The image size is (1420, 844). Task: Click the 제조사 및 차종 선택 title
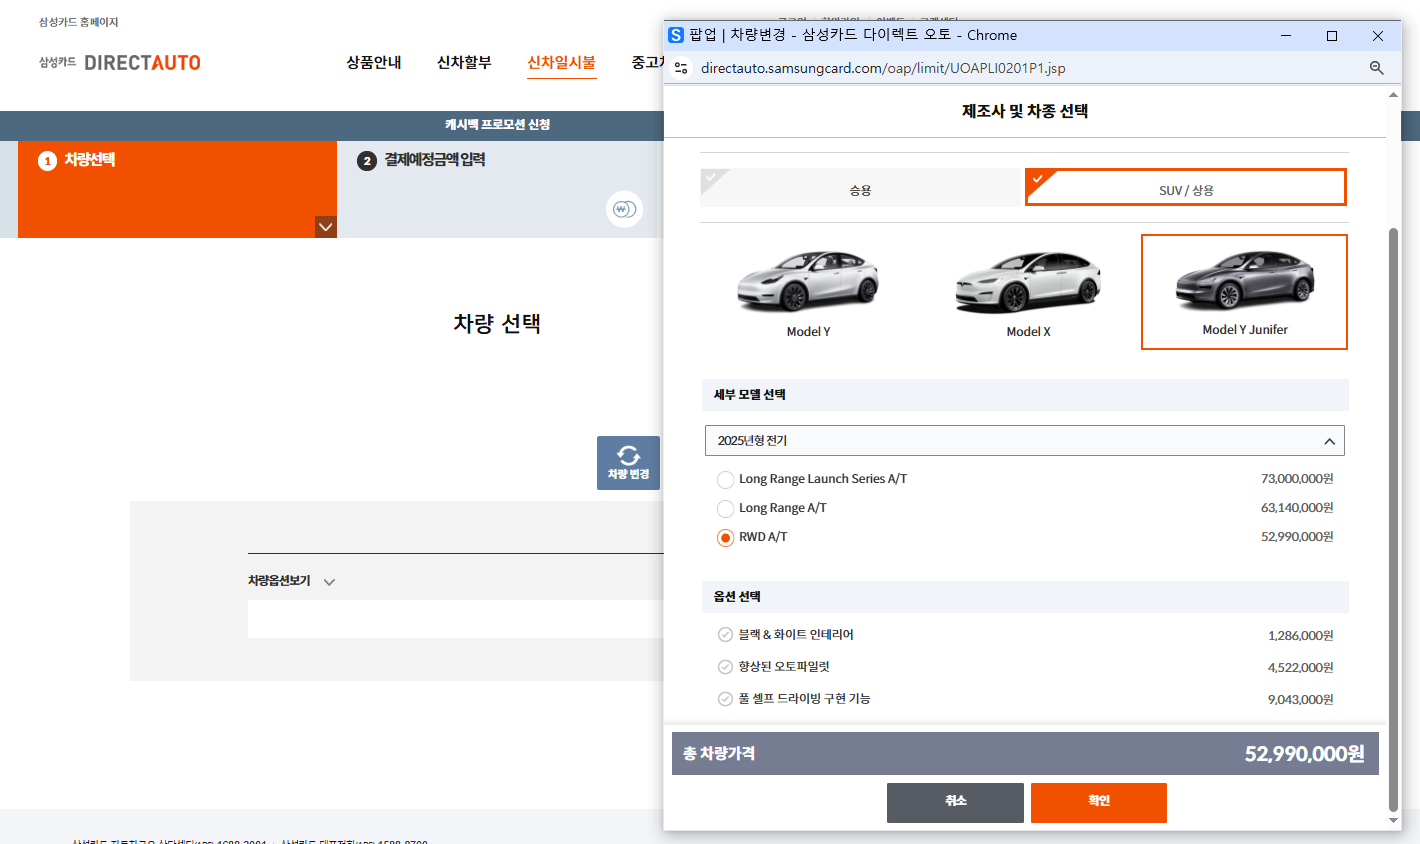[1025, 111]
